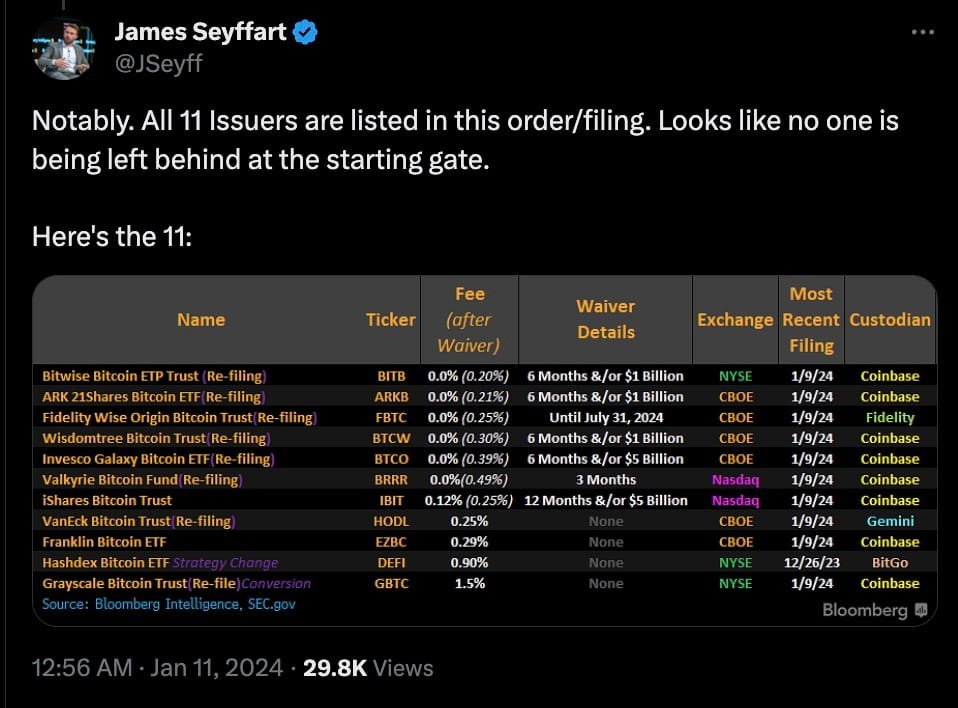
Task: Click the 29.8K Views count
Action: click(368, 668)
